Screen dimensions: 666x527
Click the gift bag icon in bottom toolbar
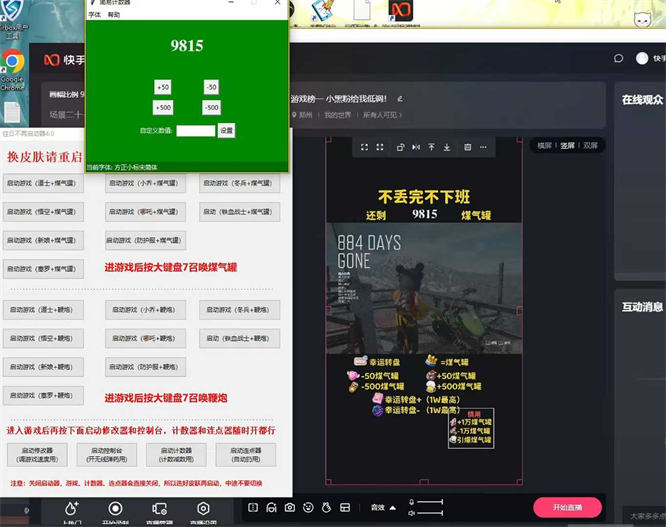tap(326, 507)
